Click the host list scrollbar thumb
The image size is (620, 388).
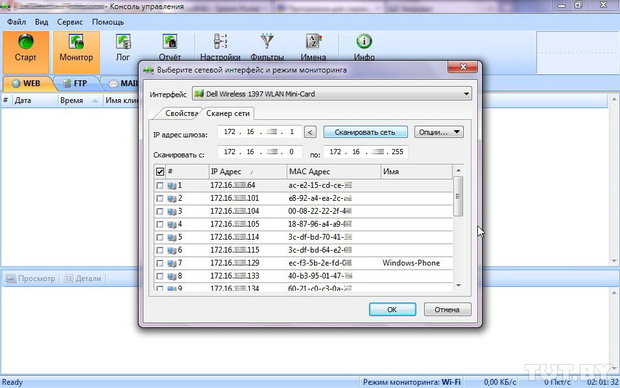point(458,196)
